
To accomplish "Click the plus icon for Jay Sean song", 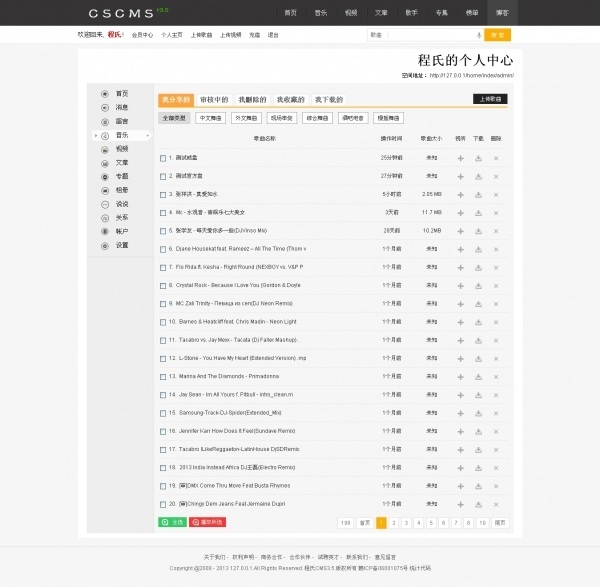I will [x=460, y=395].
